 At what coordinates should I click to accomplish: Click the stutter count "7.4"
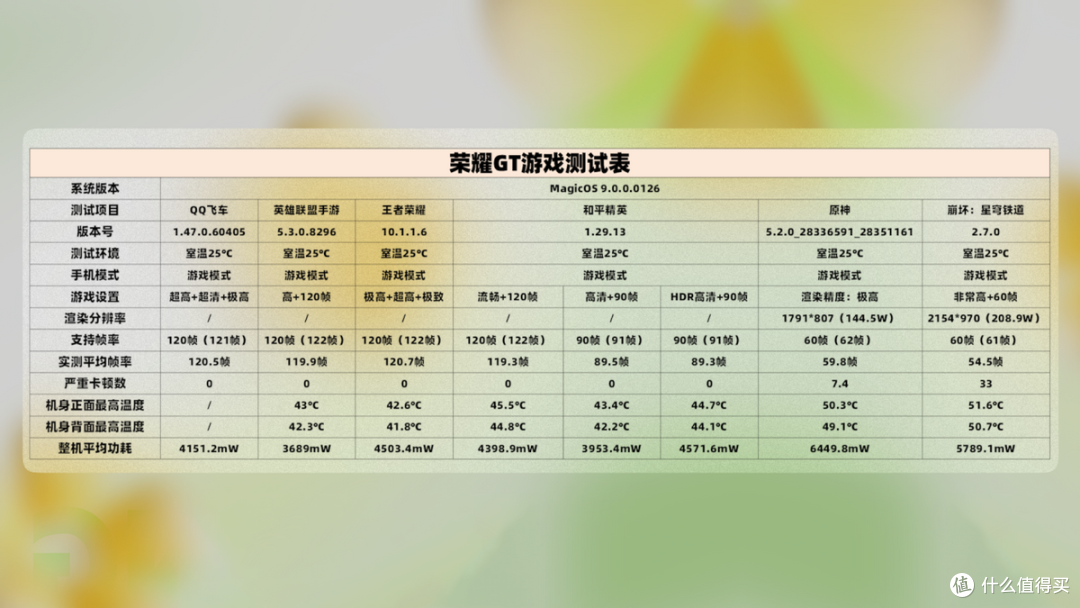click(x=840, y=384)
